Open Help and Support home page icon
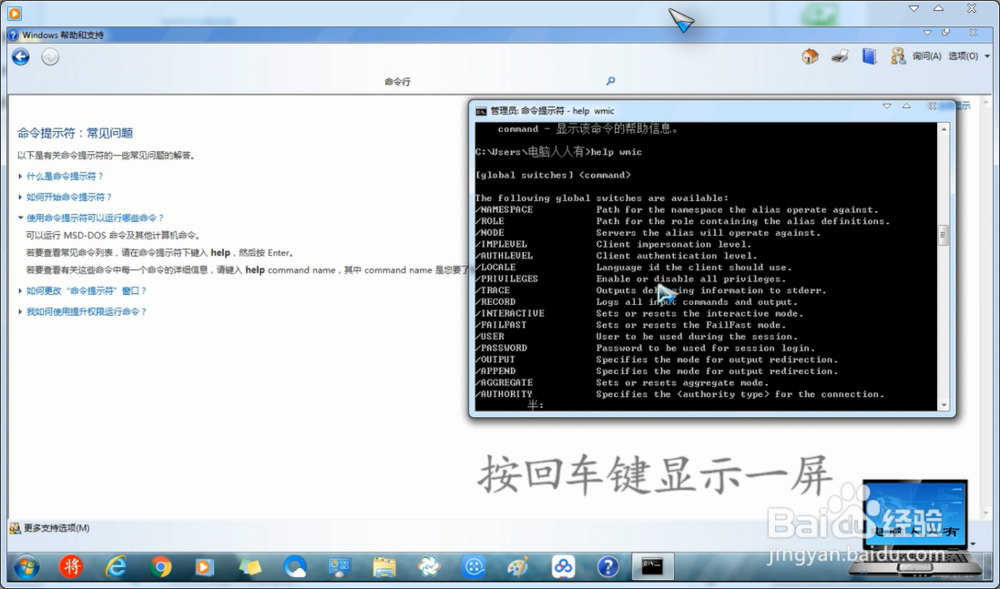Image resolution: width=1000 pixels, height=589 pixels. [x=810, y=56]
